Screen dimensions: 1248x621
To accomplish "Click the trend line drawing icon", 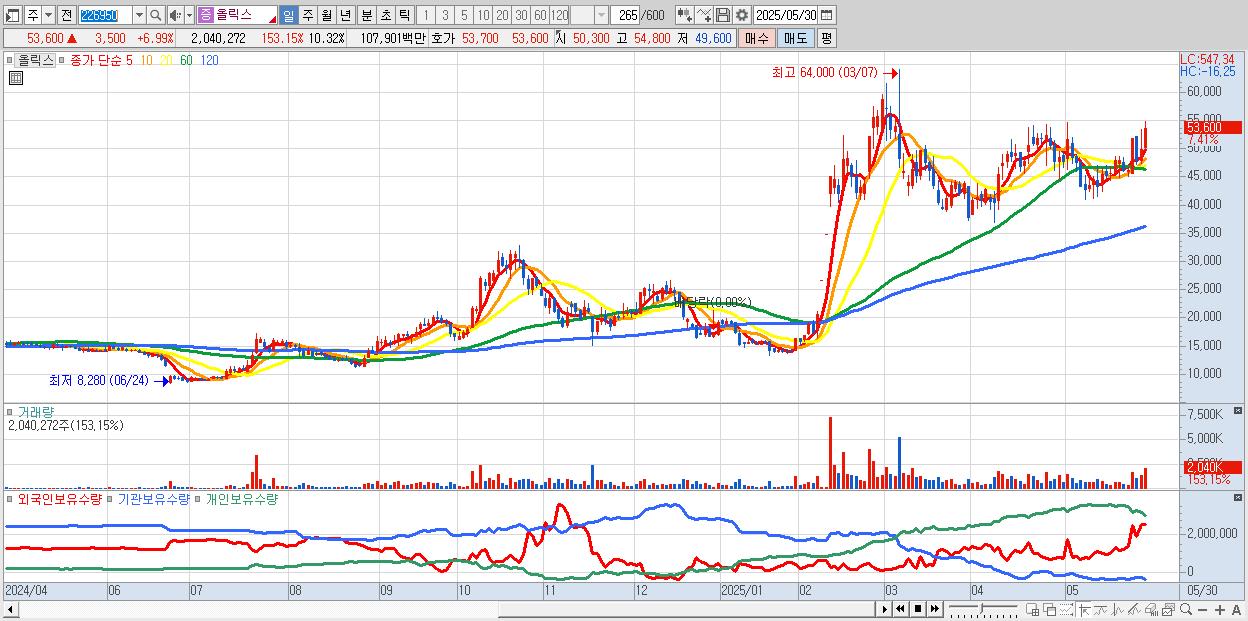I will point(1134,609).
